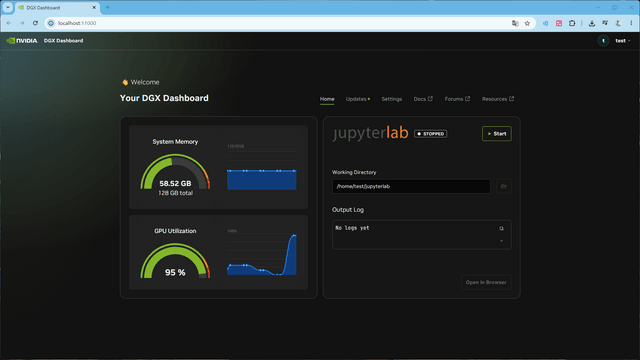The width and height of the screenshot is (640, 360).
Task: Open the Chrome profile avatar
Action: pyautogui.click(x=618, y=23)
